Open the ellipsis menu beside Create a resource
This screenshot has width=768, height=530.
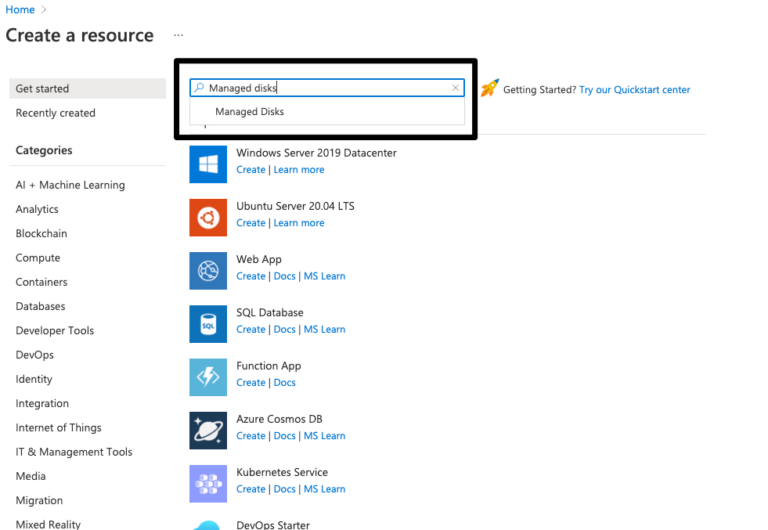pyautogui.click(x=178, y=35)
